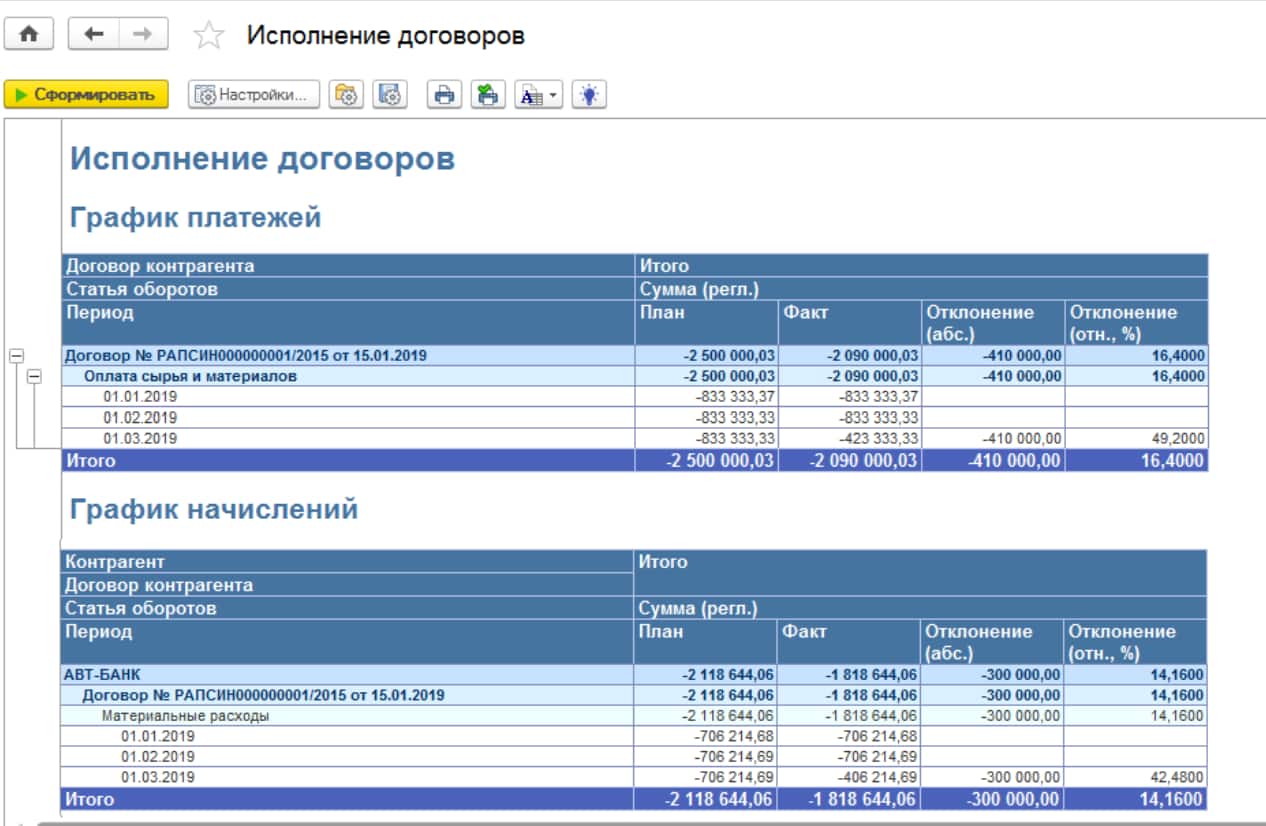Click the 42,4800 deviation percent cell
The width and height of the screenshot is (1266, 826).
click(1136, 776)
